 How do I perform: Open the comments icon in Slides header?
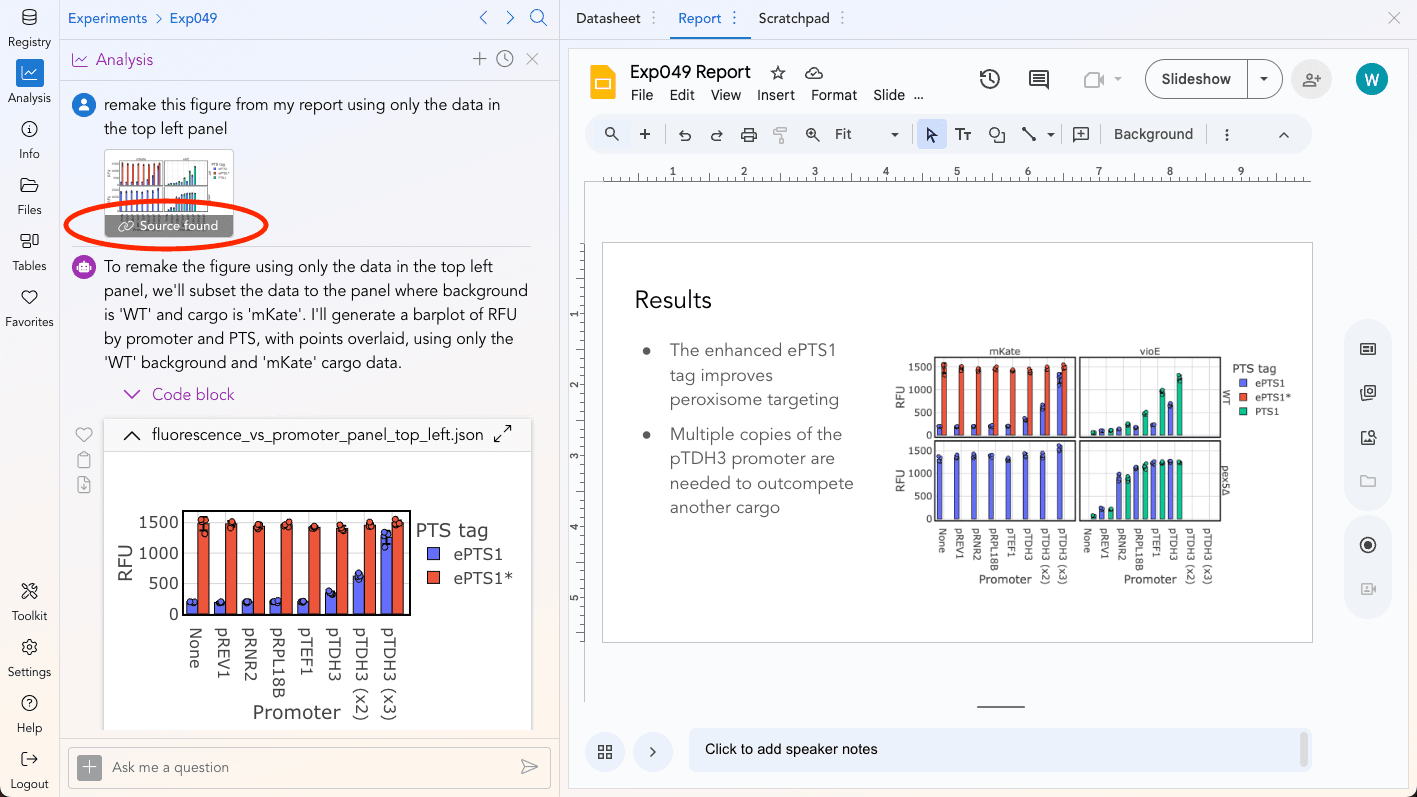click(x=1039, y=79)
